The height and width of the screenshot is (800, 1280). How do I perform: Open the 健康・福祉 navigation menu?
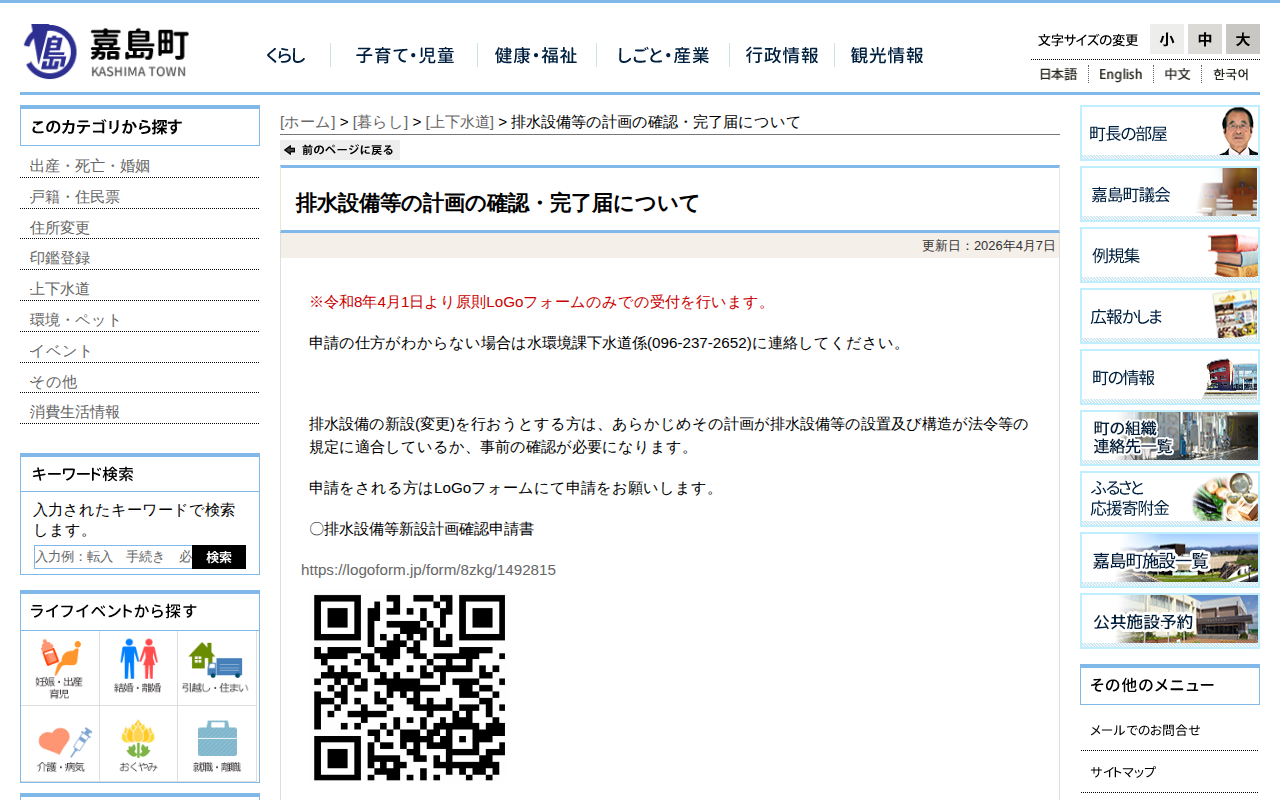(536, 56)
